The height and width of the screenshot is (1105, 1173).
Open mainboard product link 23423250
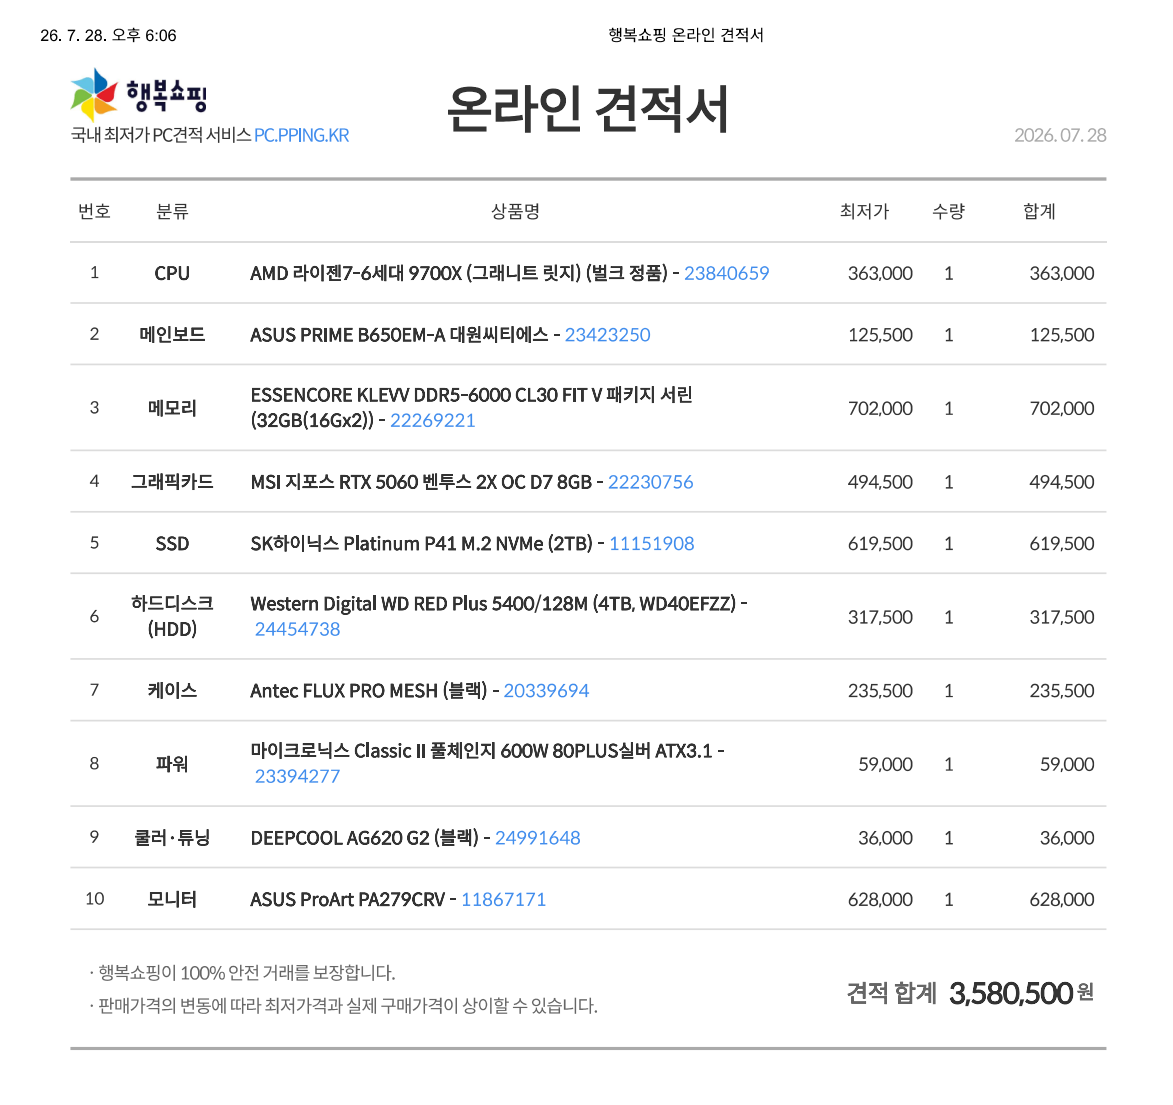tap(607, 334)
